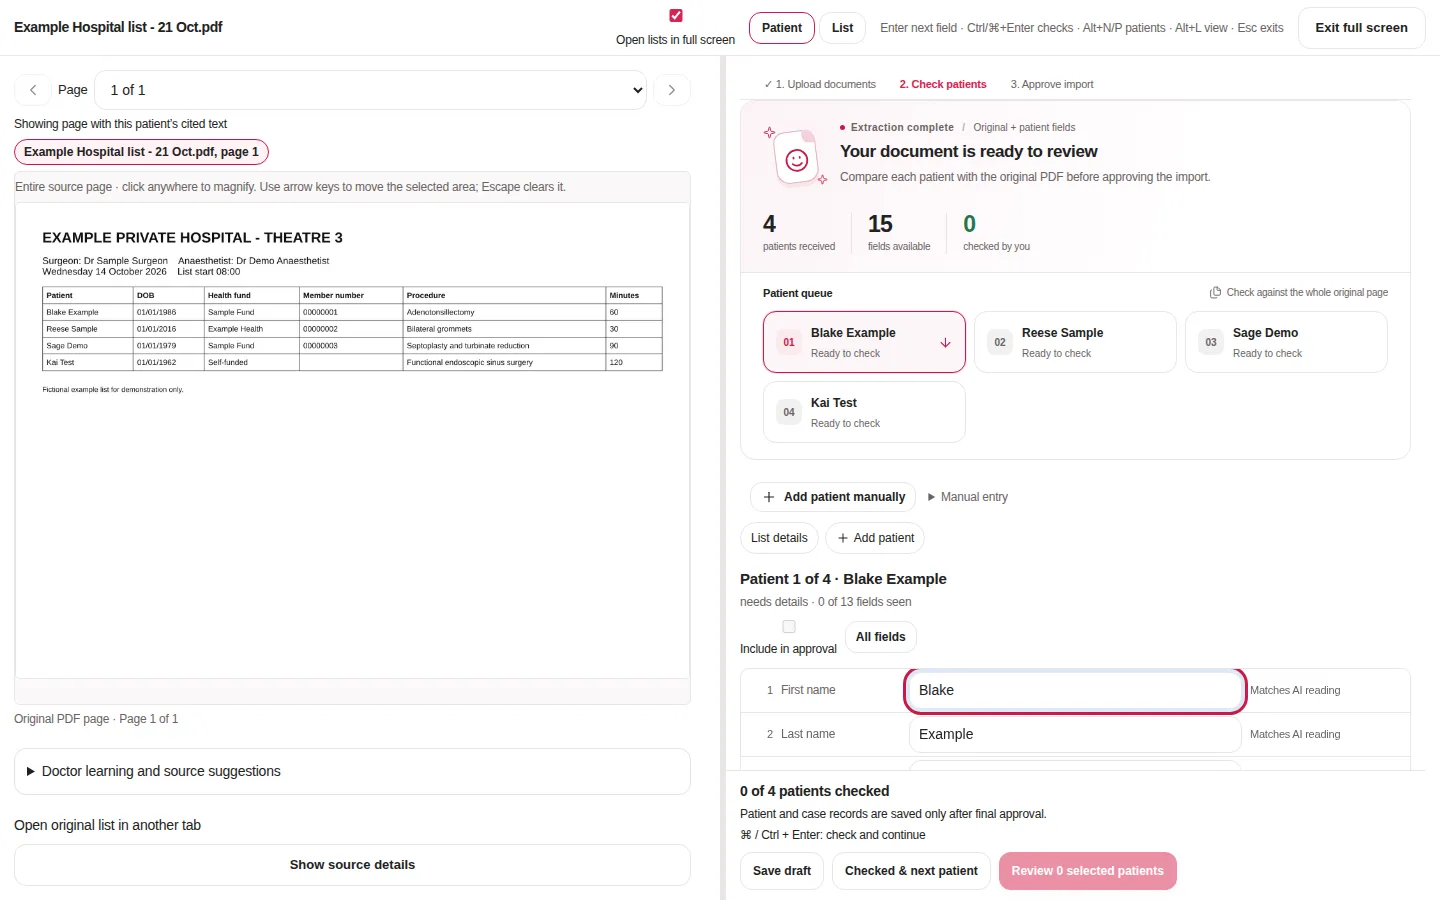The height and width of the screenshot is (900, 1440).
Task: Click the PDF source page preview to magnify
Action: [x=352, y=441]
